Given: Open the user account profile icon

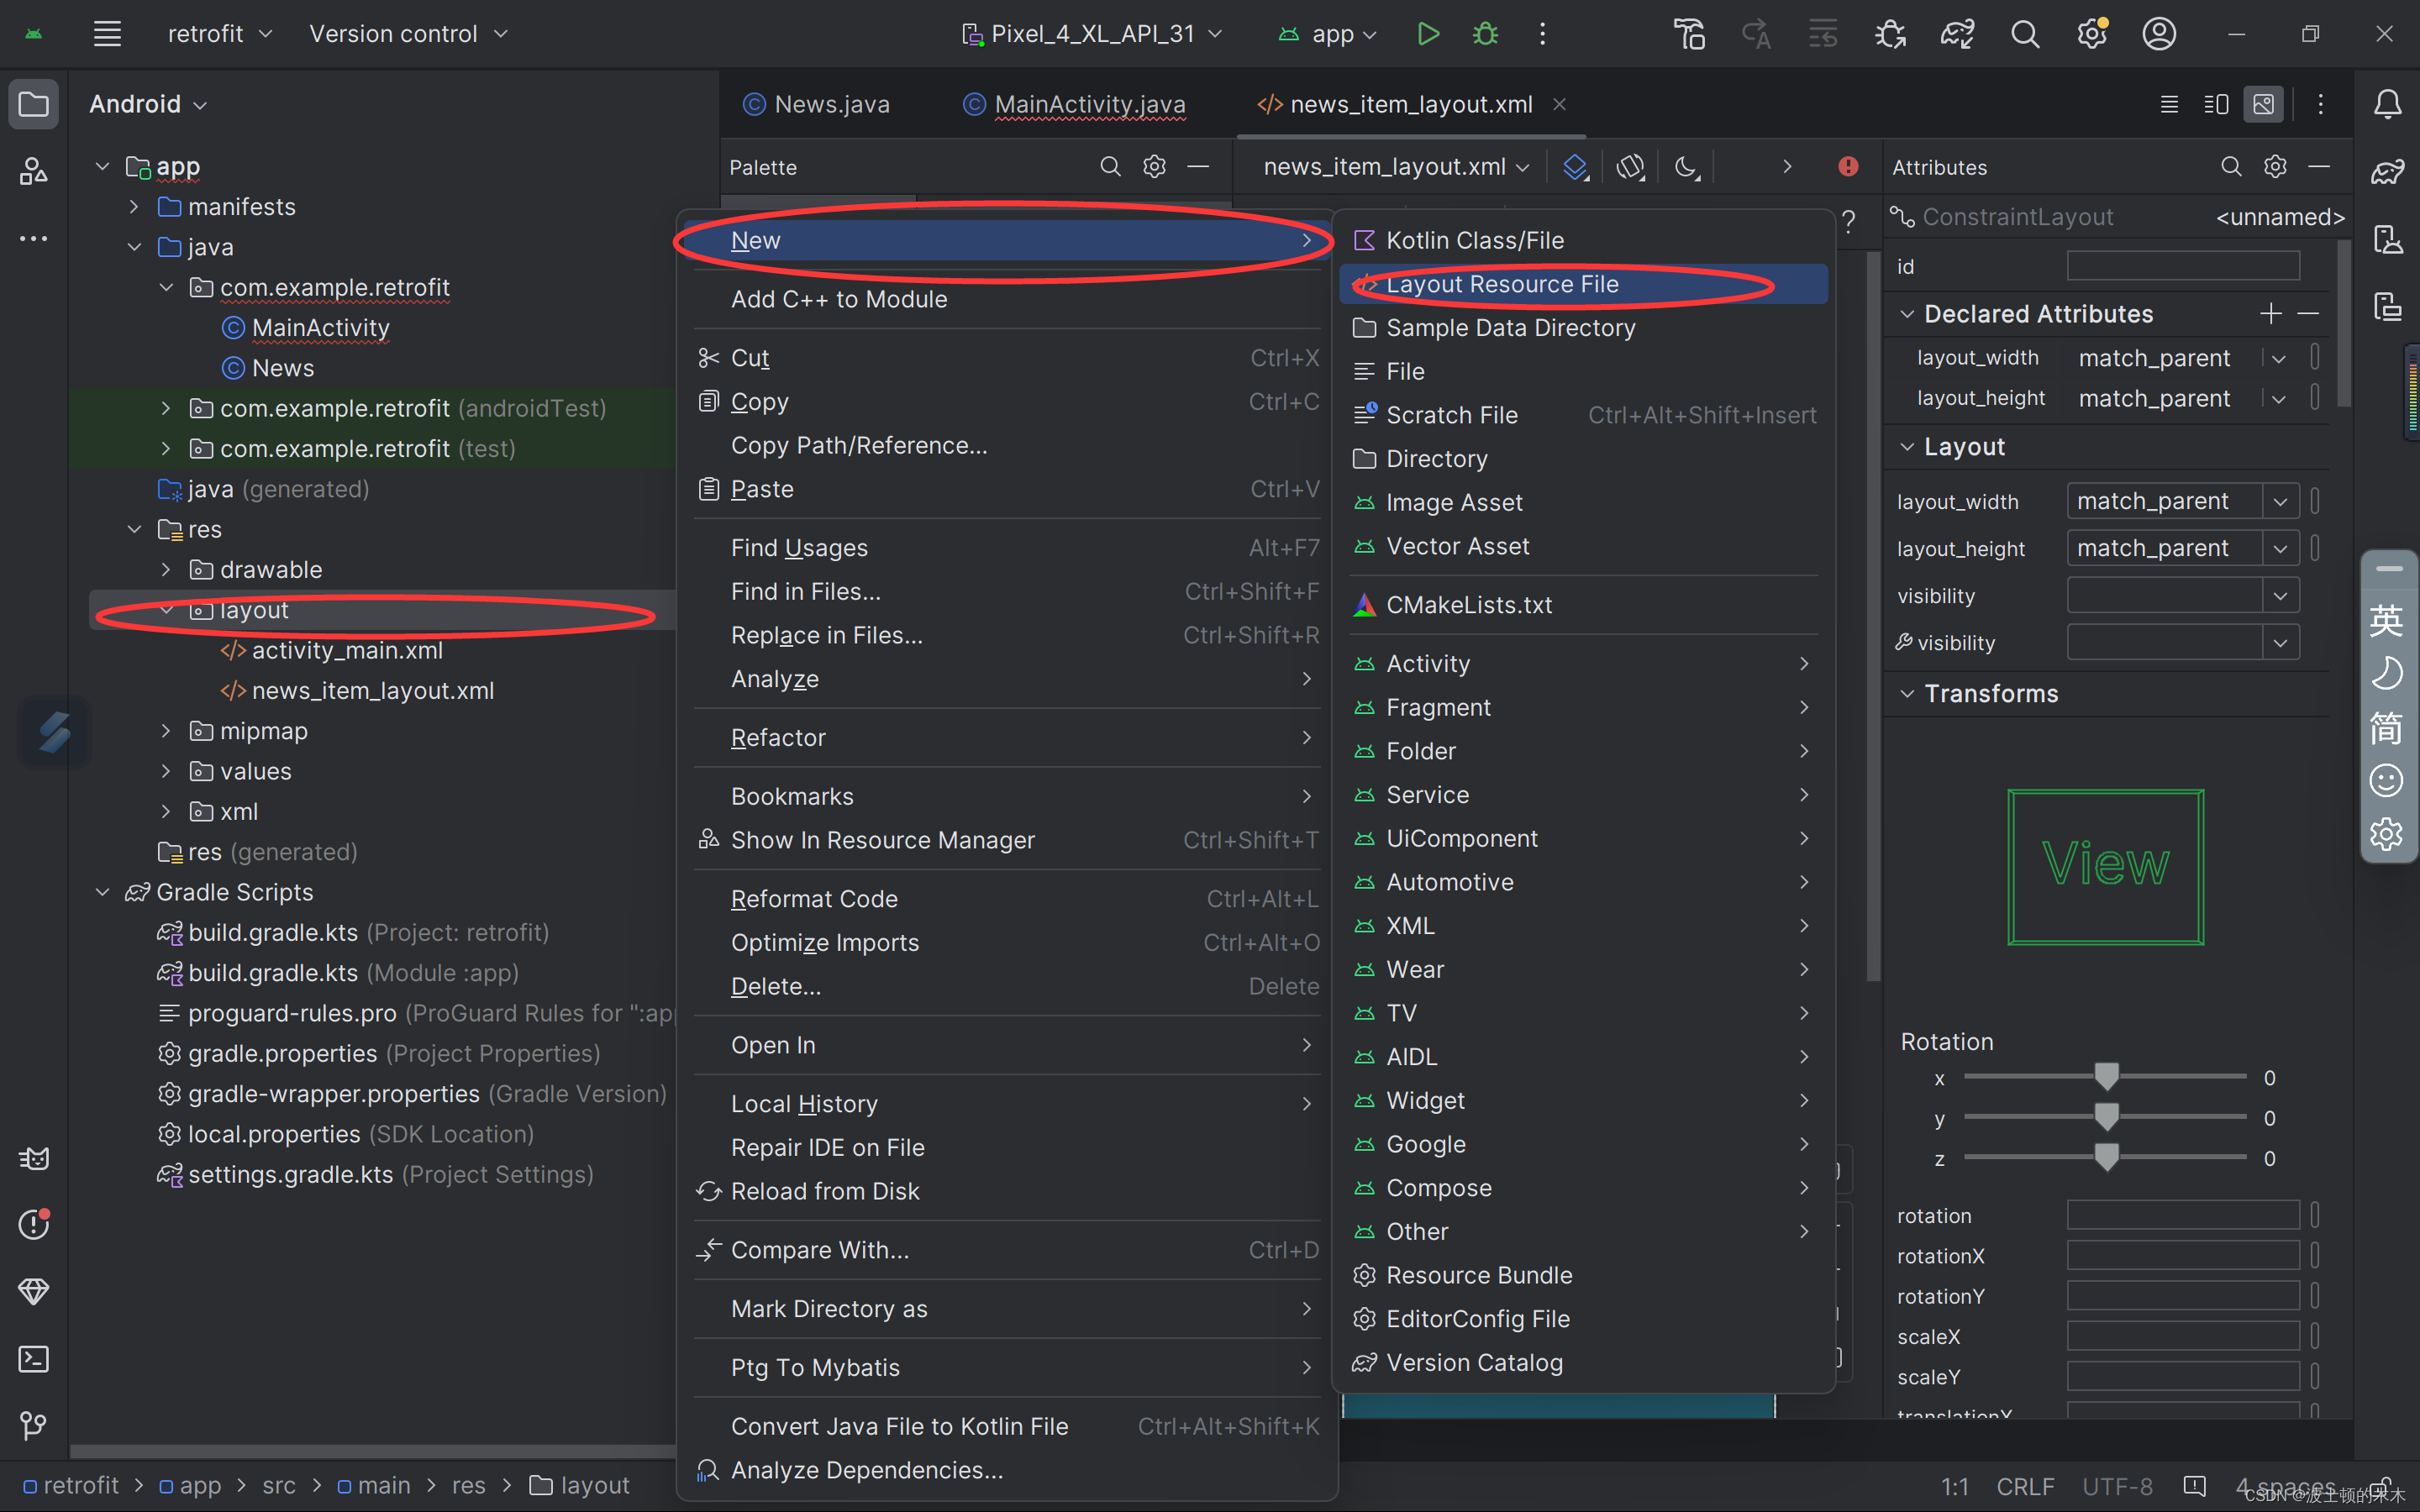Looking at the screenshot, I should click(x=2159, y=34).
